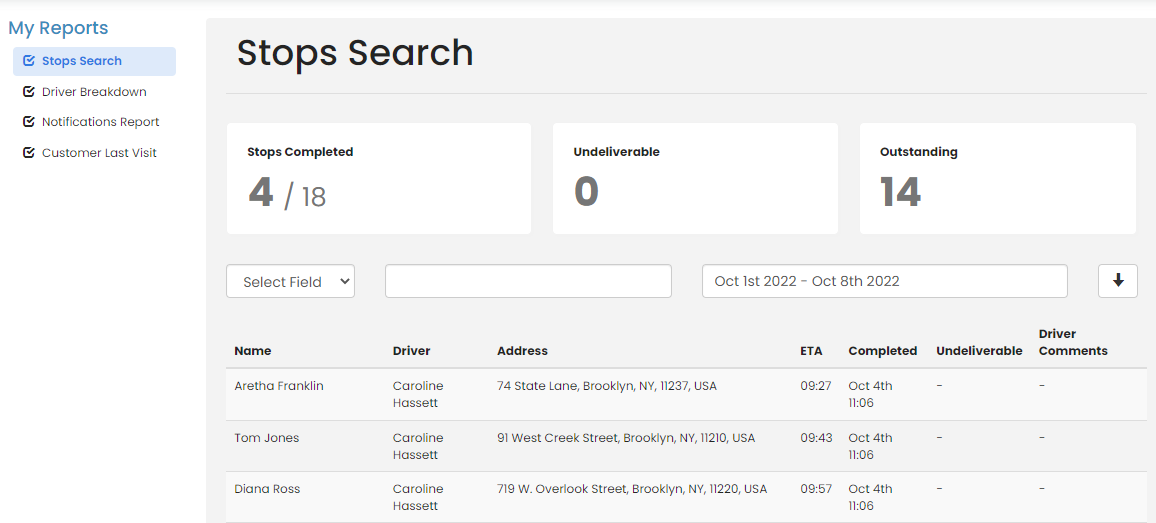The width and height of the screenshot is (1156, 523).
Task: Open the Driver Breakdown report
Action: pos(94,92)
